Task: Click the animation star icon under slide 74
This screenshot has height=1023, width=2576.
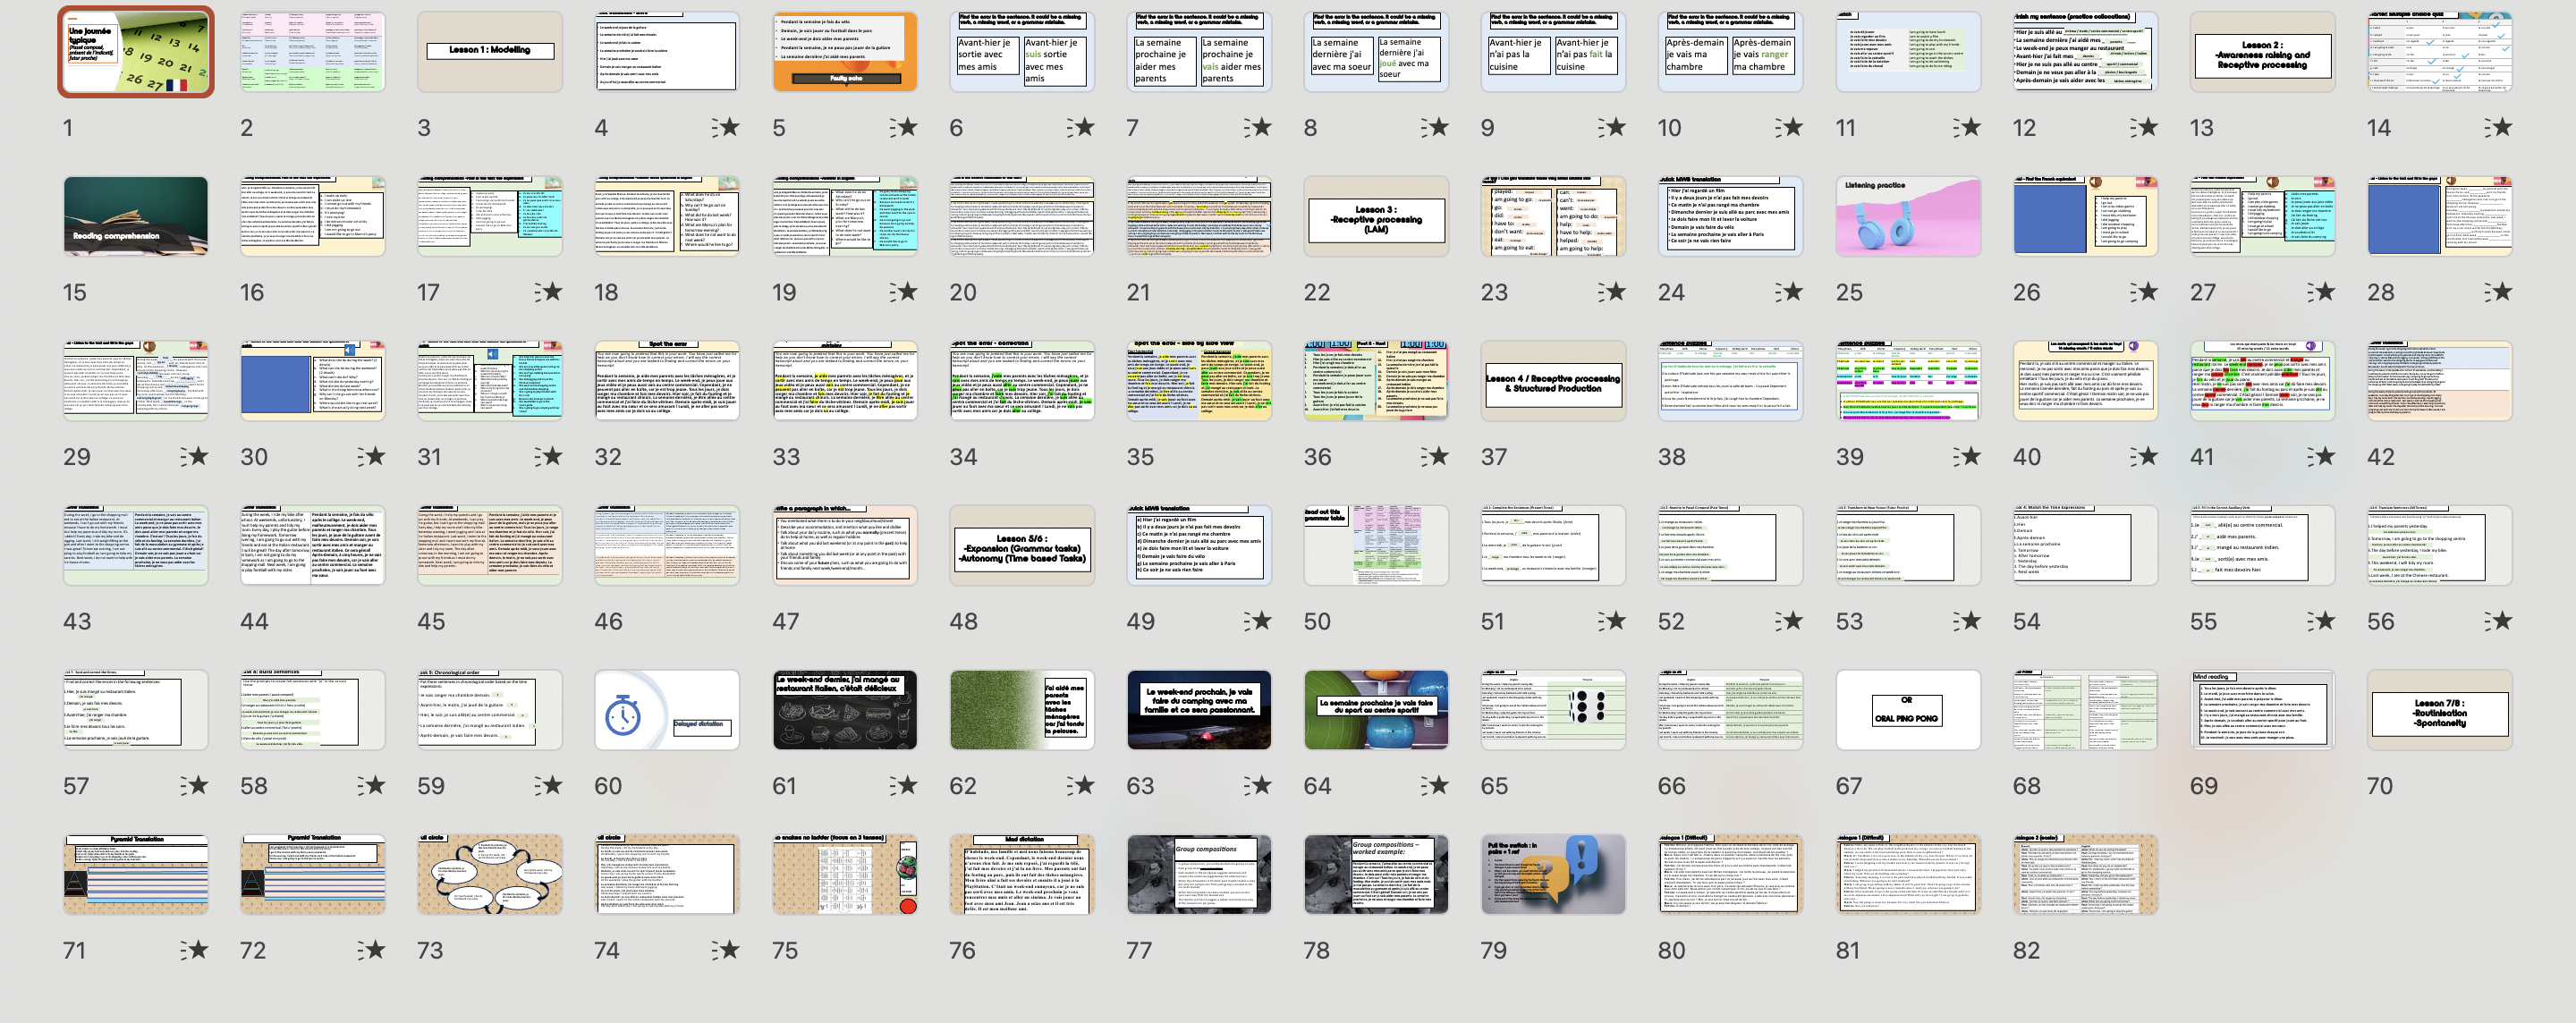Action: [725, 949]
